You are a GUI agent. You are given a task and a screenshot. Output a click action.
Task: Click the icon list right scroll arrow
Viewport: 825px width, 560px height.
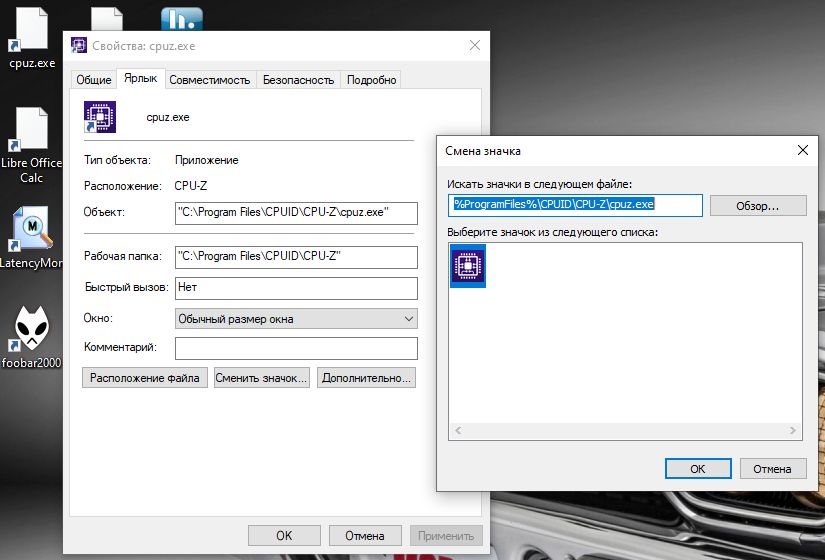point(792,431)
